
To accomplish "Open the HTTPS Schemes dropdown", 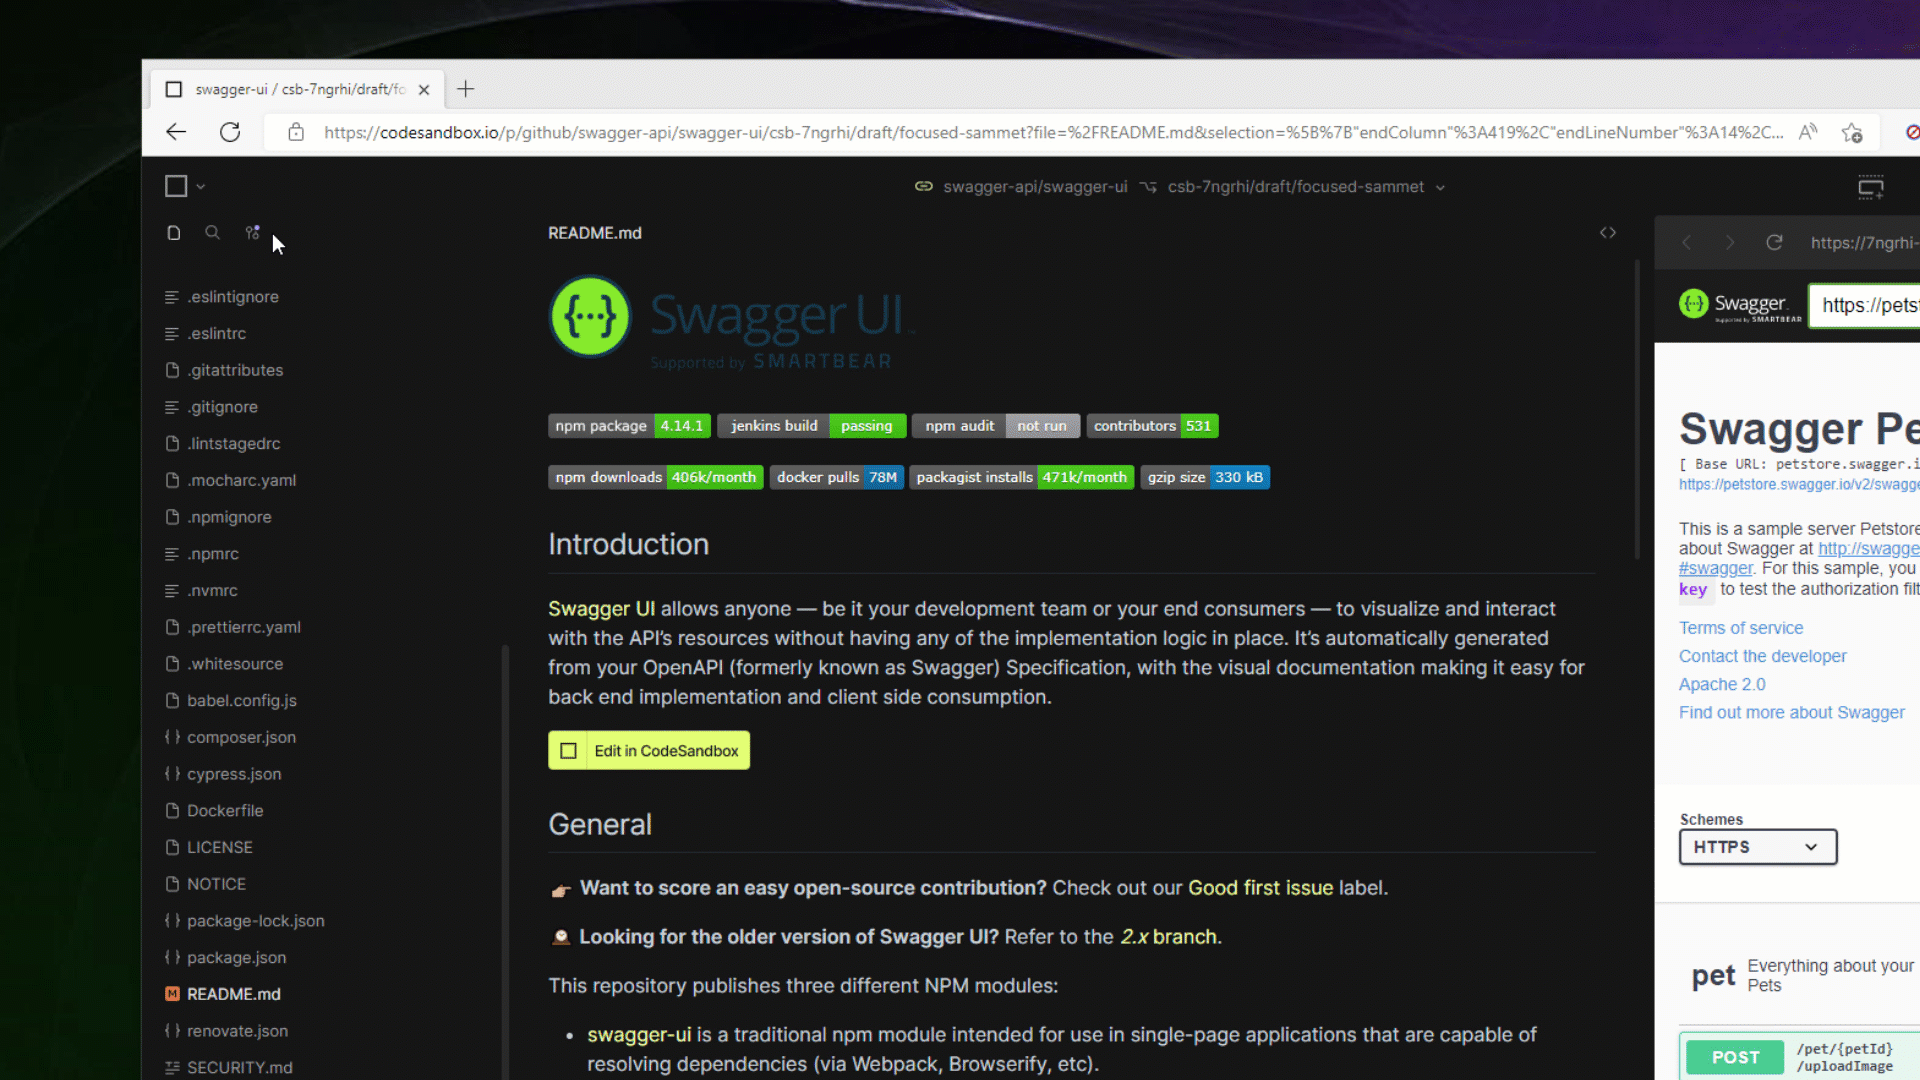I will (1757, 847).
